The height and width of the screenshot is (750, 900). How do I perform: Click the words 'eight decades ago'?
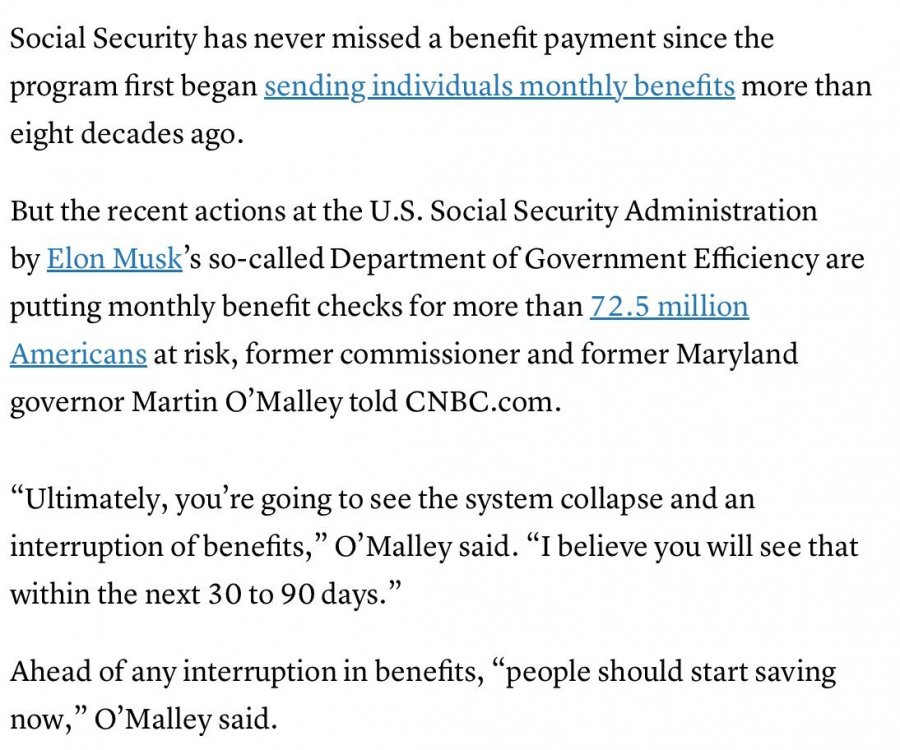click(x=126, y=134)
